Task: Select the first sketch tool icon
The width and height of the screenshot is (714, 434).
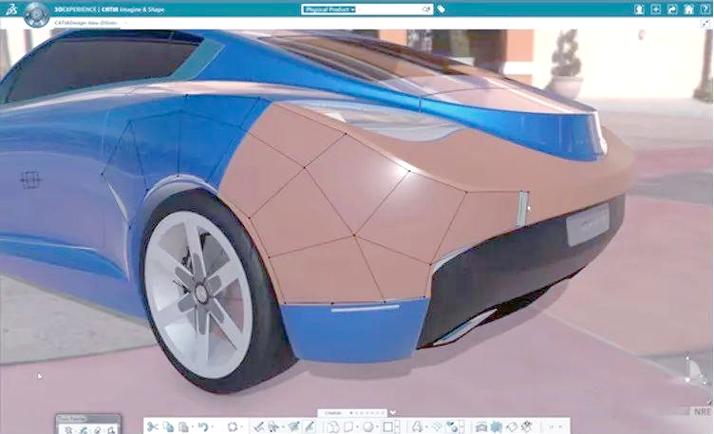Action: coord(258,427)
